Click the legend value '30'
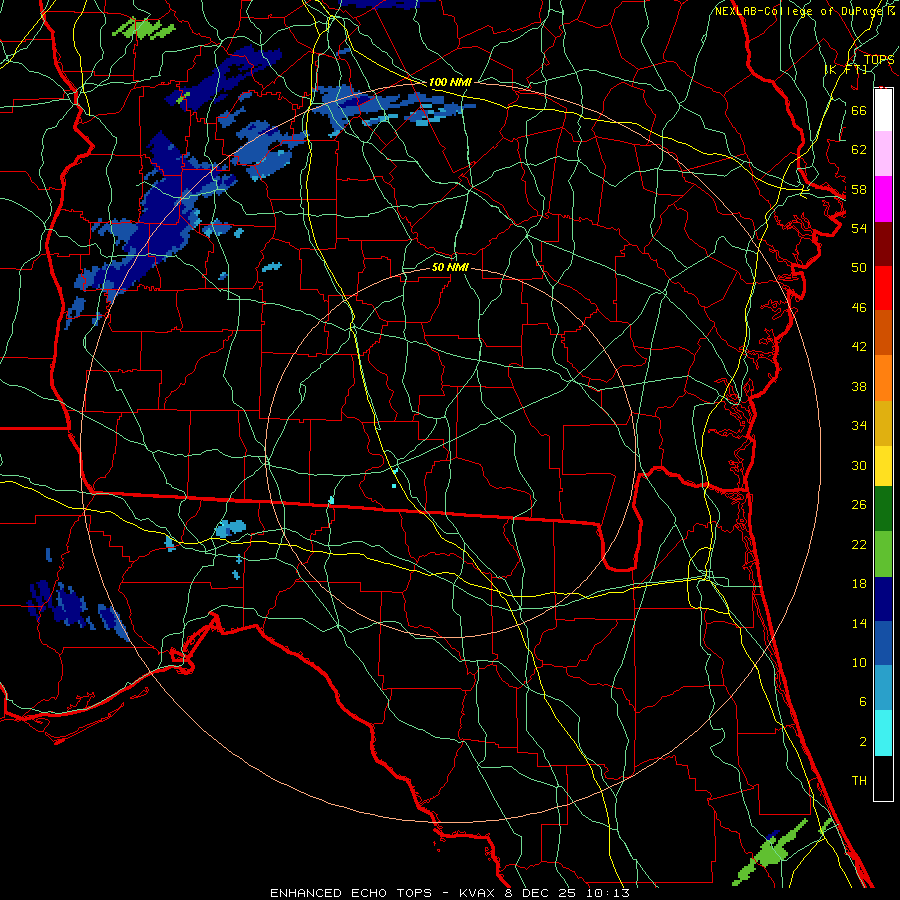Viewport: 900px width, 900px height. pos(859,465)
